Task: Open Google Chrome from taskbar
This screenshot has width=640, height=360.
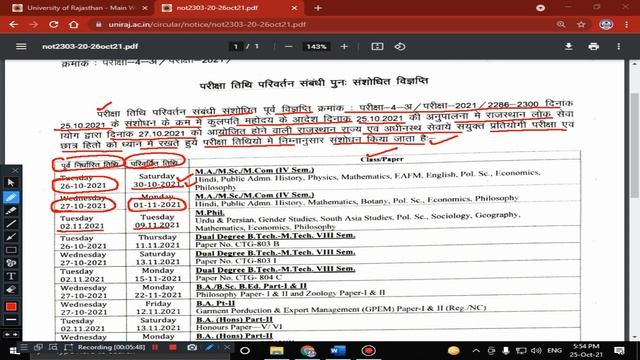Action: tap(308, 351)
